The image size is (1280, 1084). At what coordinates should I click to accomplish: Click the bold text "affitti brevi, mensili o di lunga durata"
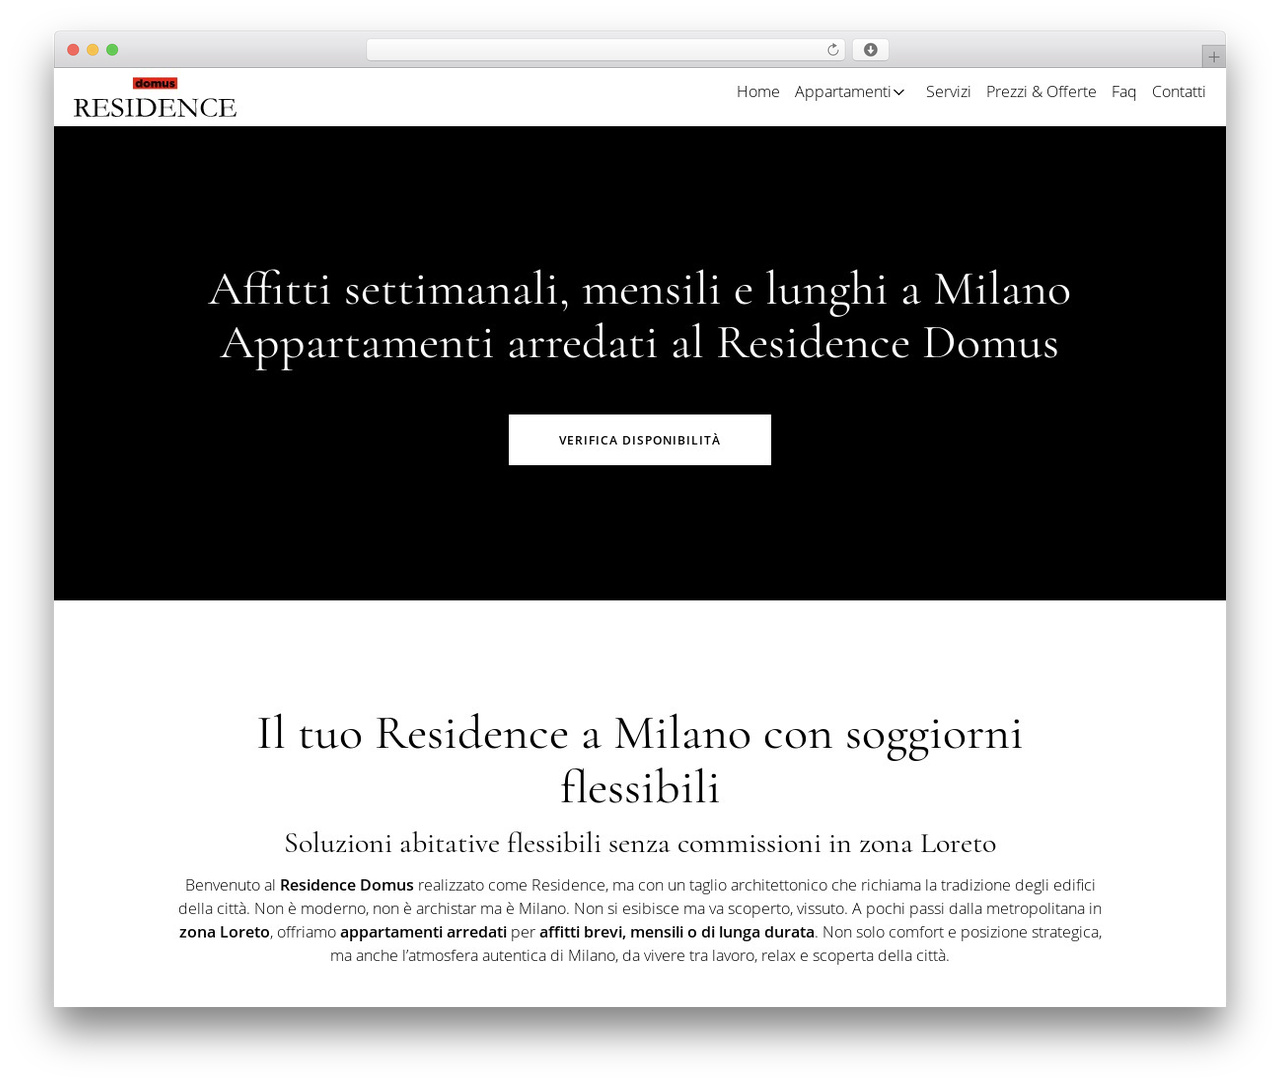pyautogui.click(x=677, y=932)
